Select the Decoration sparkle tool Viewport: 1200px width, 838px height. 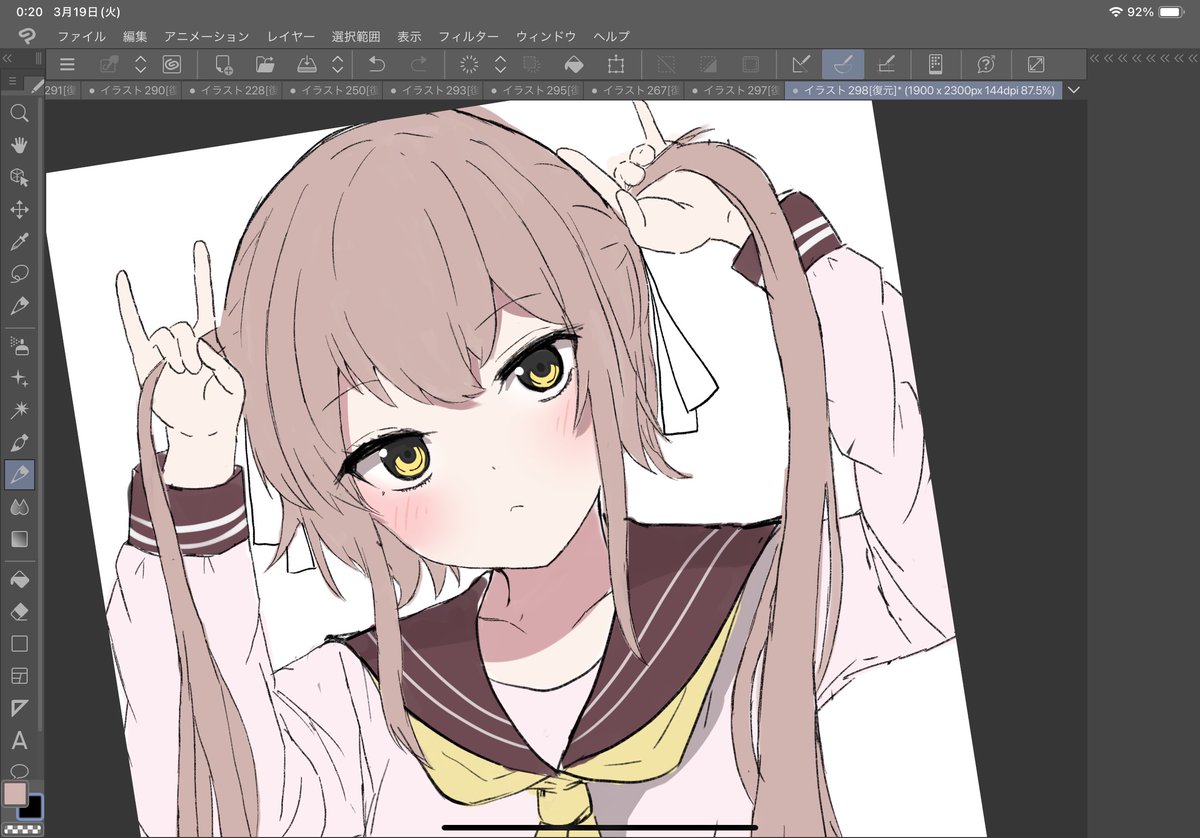pyautogui.click(x=19, y=378)
